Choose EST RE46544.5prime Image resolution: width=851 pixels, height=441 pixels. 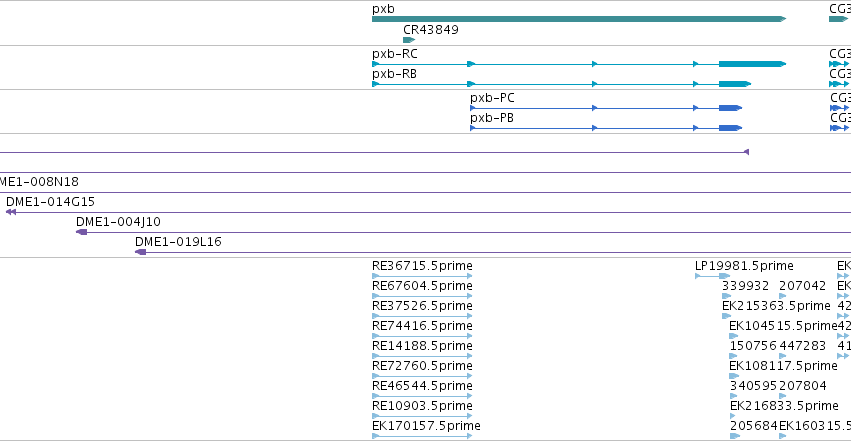point(422,396)
